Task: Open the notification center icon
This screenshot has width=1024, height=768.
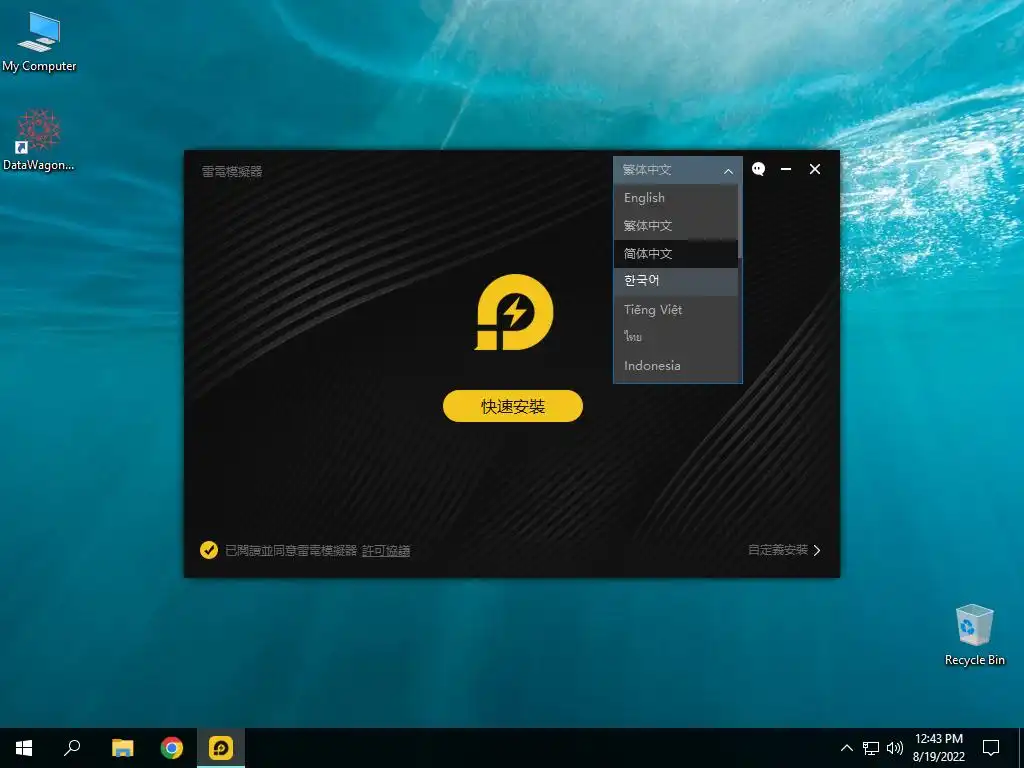Action: (991, 748)
